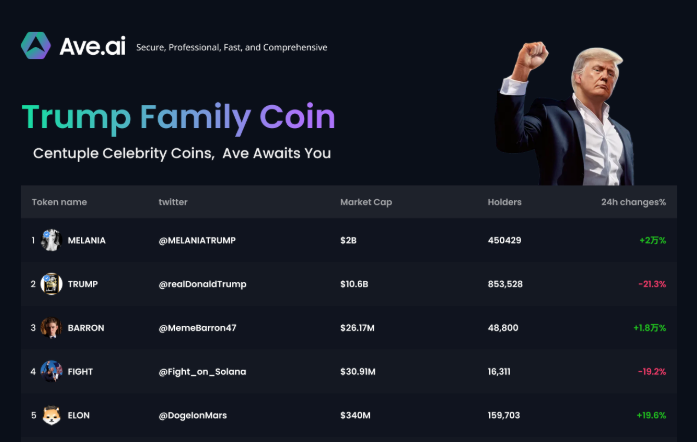The height and width of the screenshot is (442, 697).
Task: Click the ELON Shiba dog token icon
Action: click(51, 416)
